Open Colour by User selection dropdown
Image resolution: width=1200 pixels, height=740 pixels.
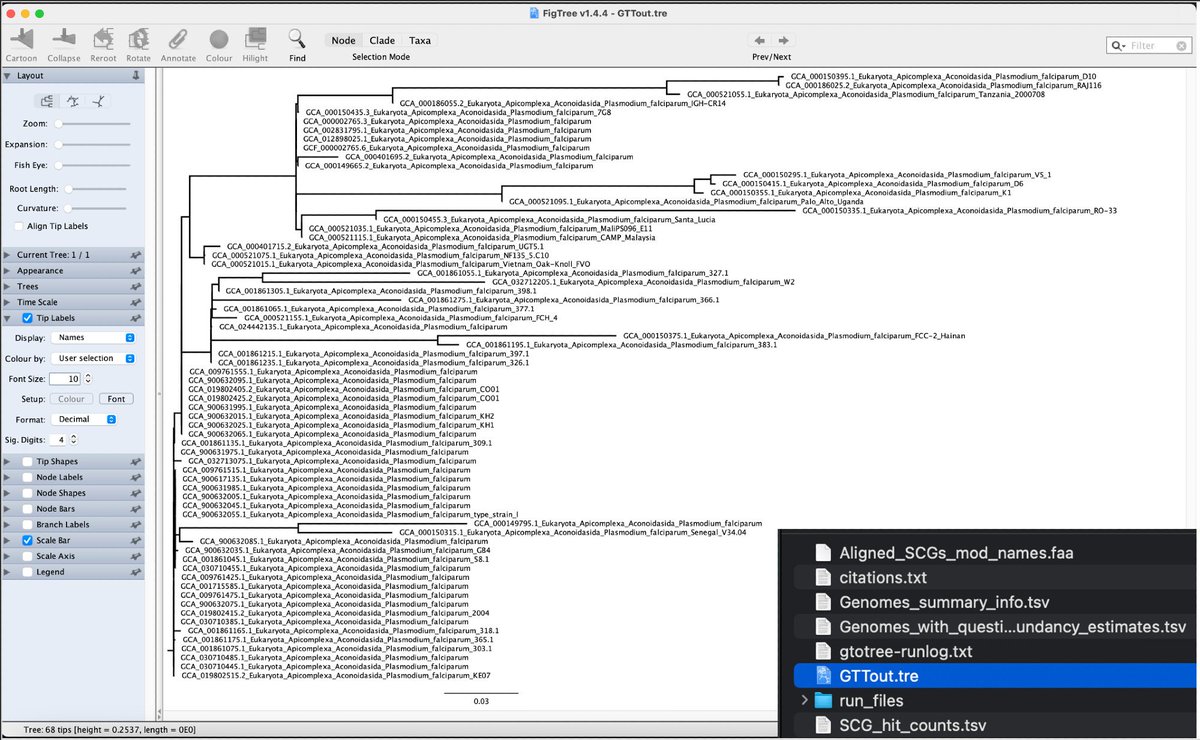click(95, 358)
